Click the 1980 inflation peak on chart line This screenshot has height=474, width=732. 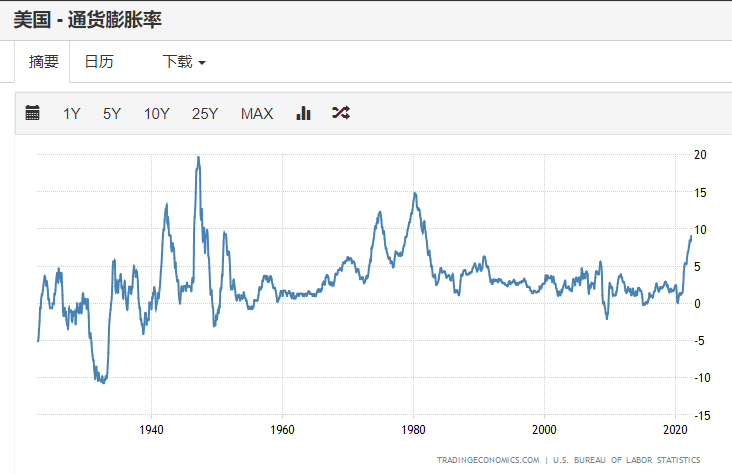tap(415, 193)
